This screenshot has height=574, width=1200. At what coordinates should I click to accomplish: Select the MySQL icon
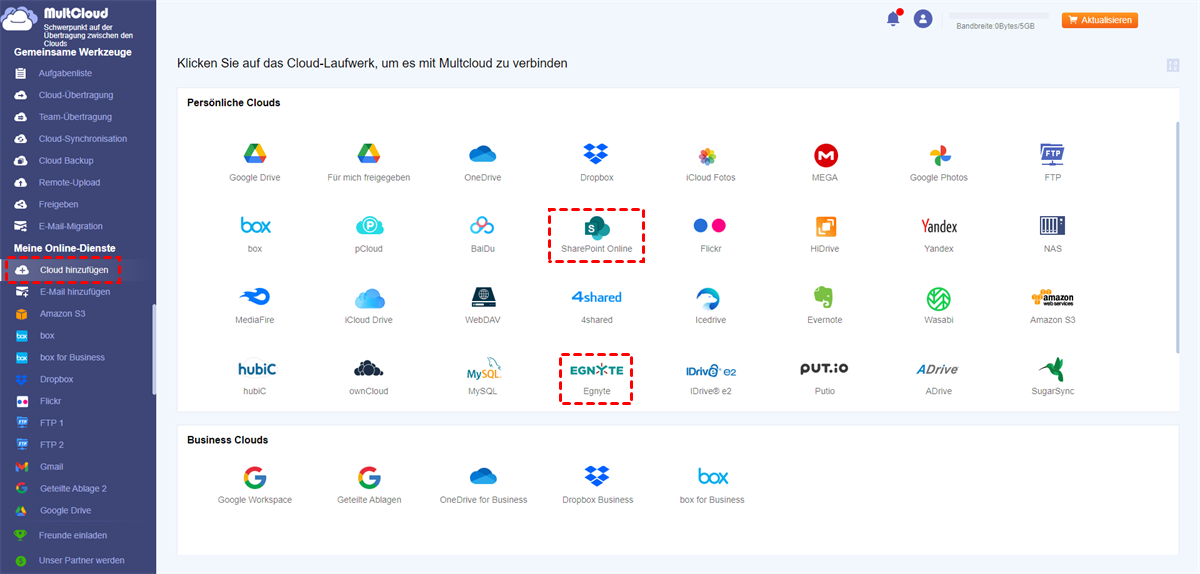coord(483,369)
